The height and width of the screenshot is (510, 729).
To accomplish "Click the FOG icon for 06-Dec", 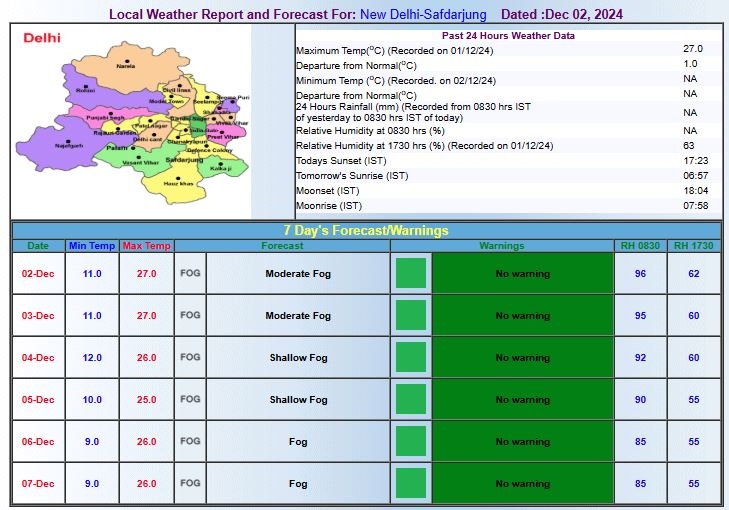I will click(190, 441).
